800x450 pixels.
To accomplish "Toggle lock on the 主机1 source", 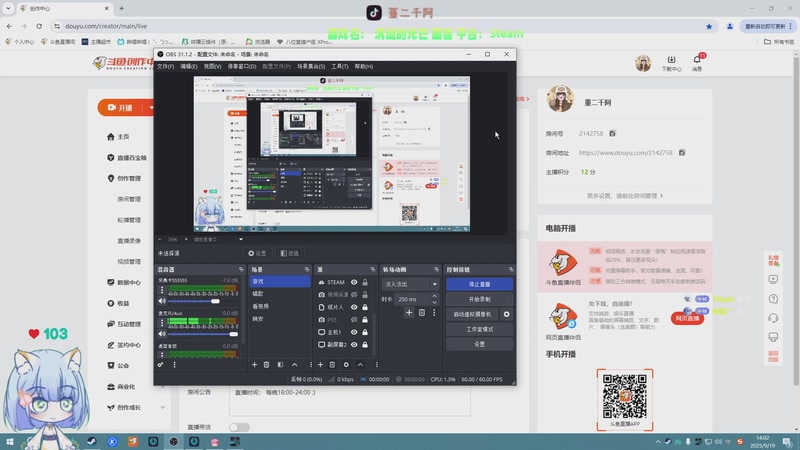I will (365, 332).
